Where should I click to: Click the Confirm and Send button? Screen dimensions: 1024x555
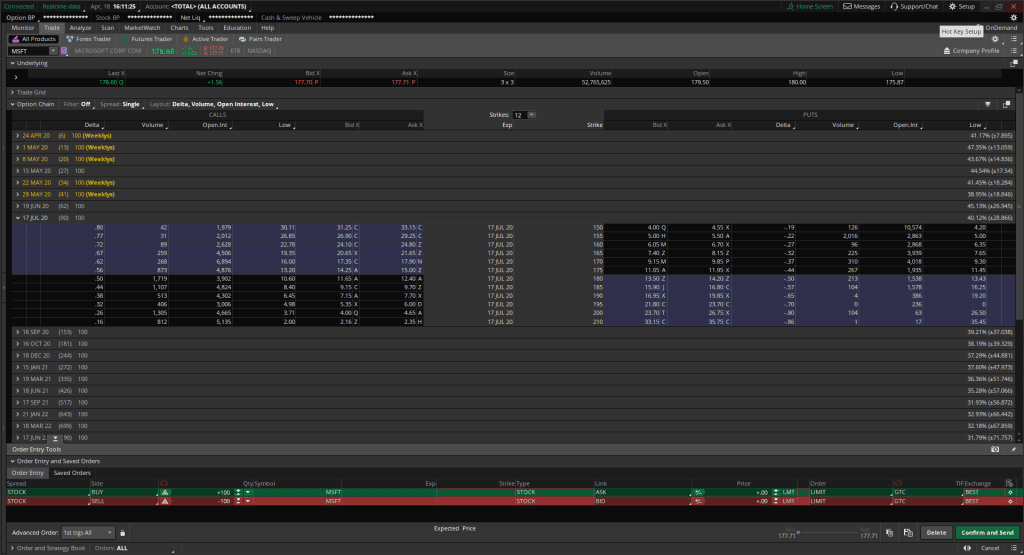987,533
